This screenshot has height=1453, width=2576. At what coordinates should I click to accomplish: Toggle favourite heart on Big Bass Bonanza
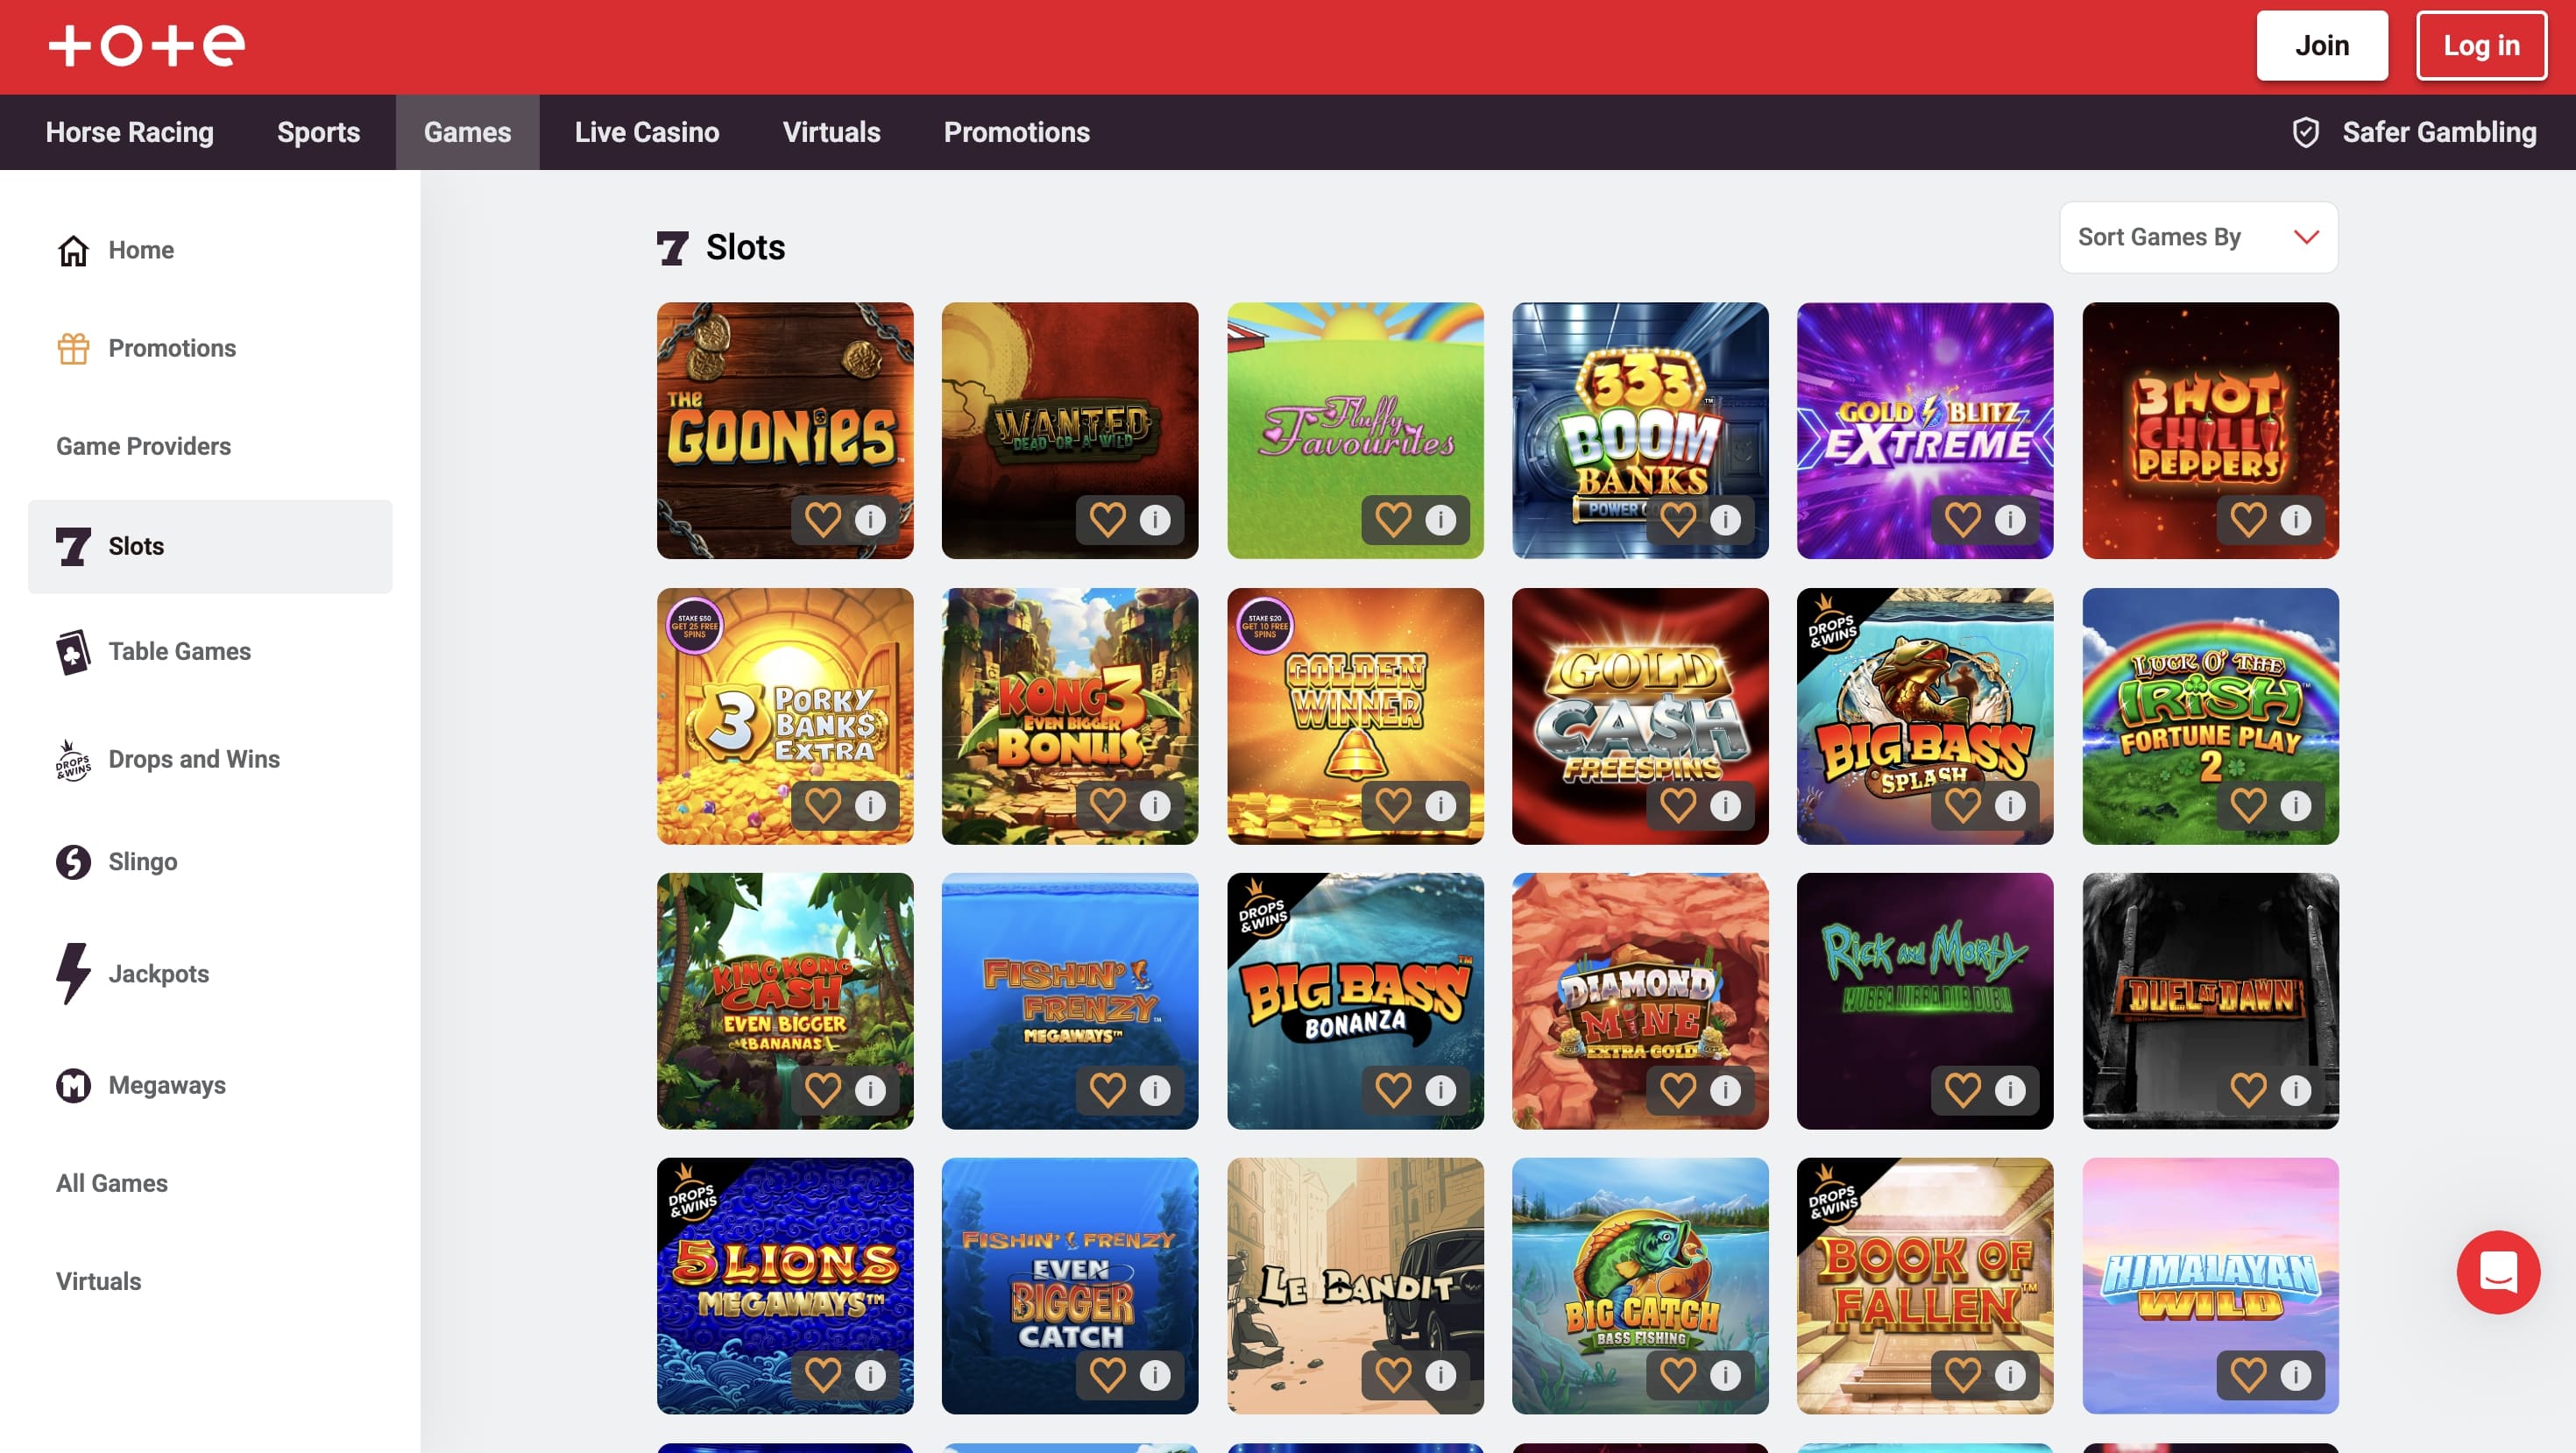click(1392, 1090)
